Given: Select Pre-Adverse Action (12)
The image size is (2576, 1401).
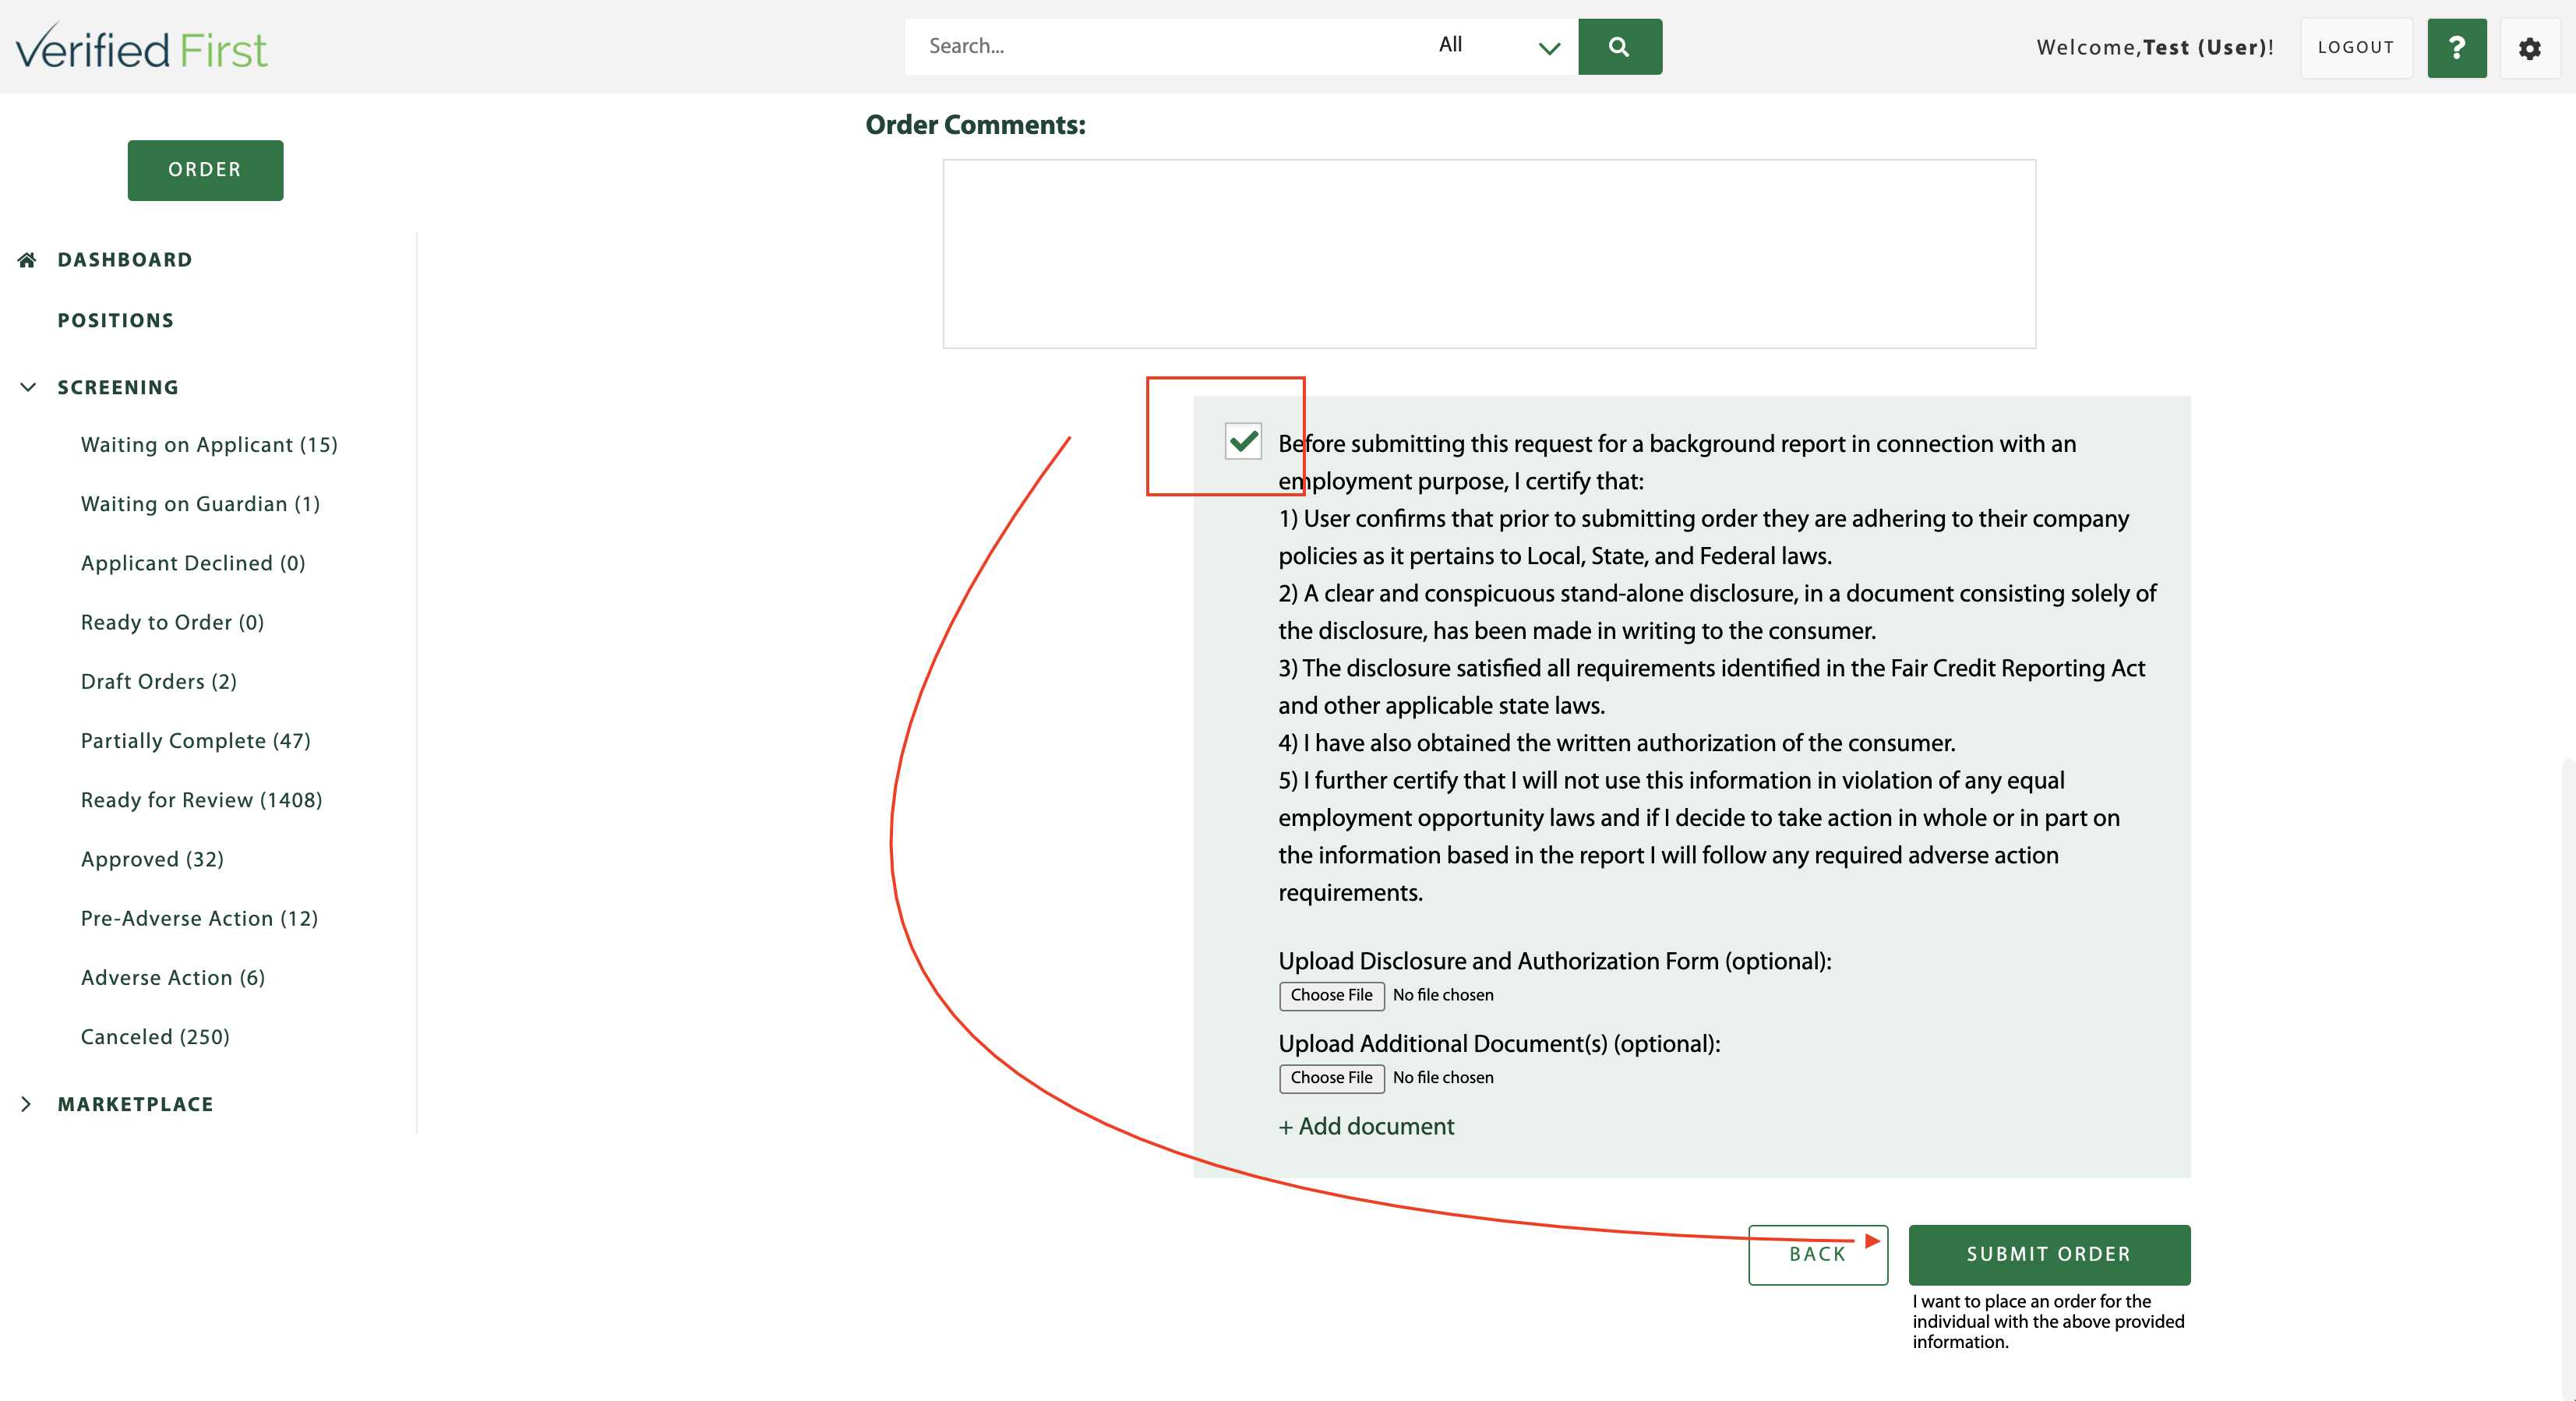Looking at the screenshot, I should 199,918.
